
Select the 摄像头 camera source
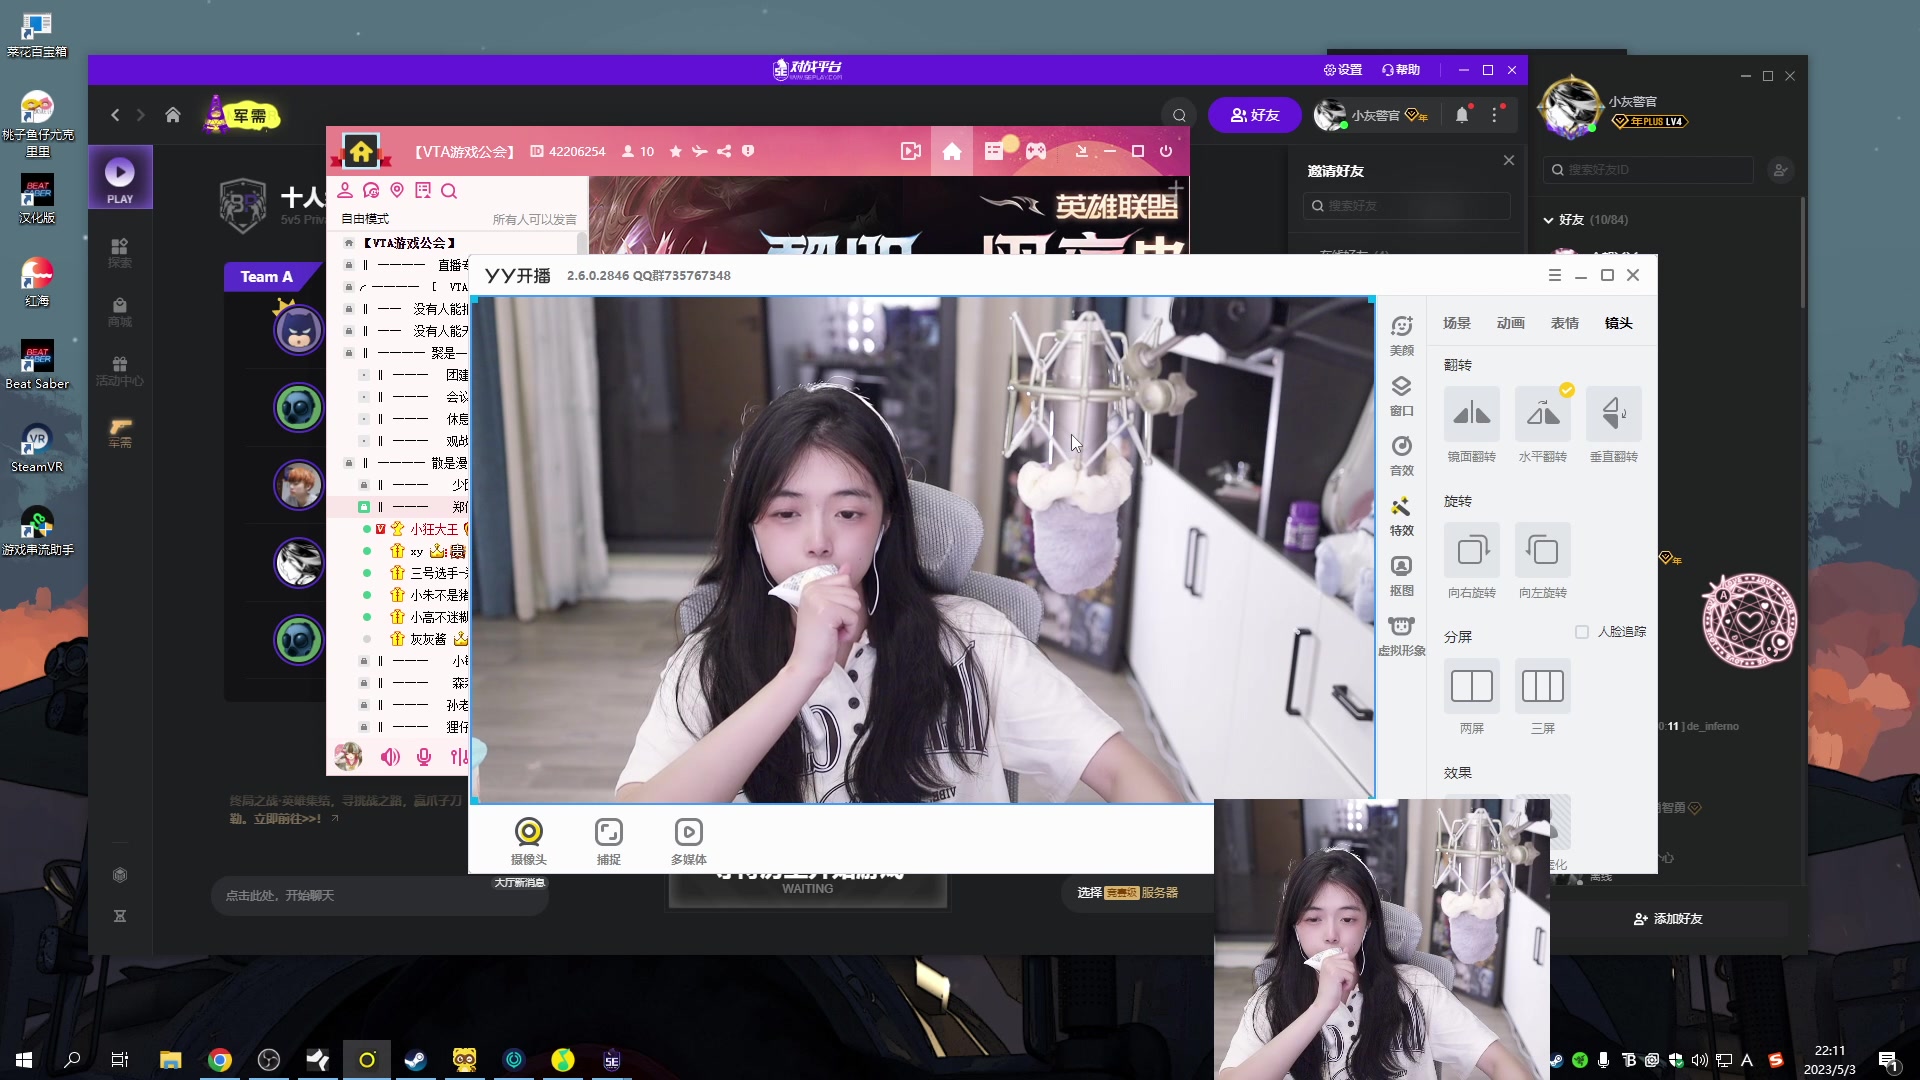coord(528,841)
